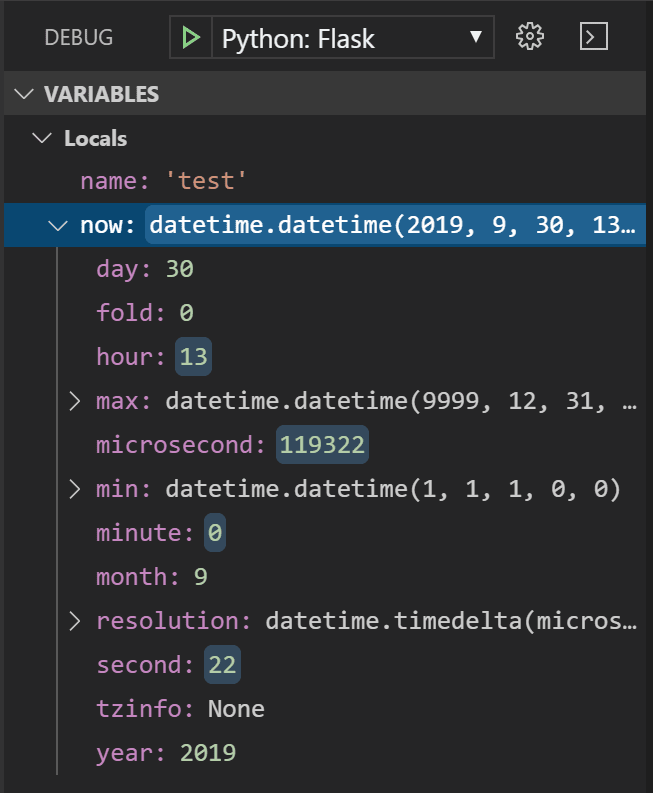653x793 pixels.
Task: Start debugging with the green play icon
Action: (x=190, y=39)
